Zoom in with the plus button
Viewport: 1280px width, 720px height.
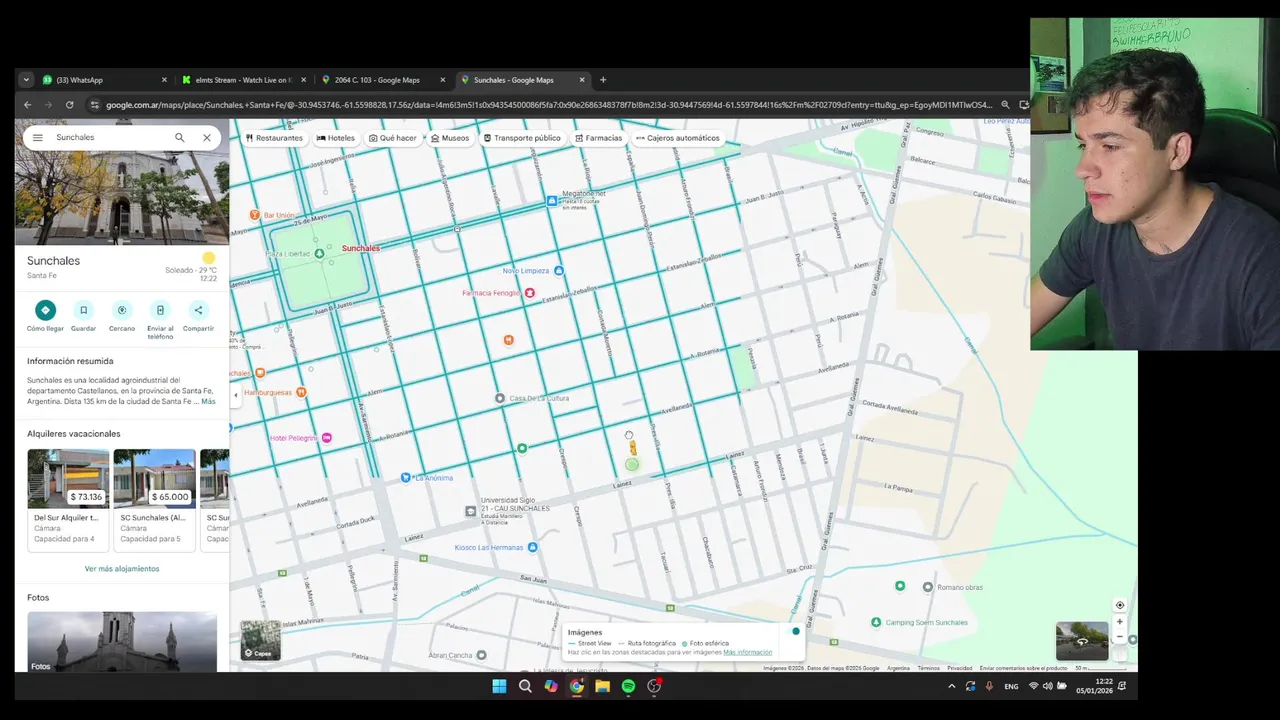tap(1120, 622)
